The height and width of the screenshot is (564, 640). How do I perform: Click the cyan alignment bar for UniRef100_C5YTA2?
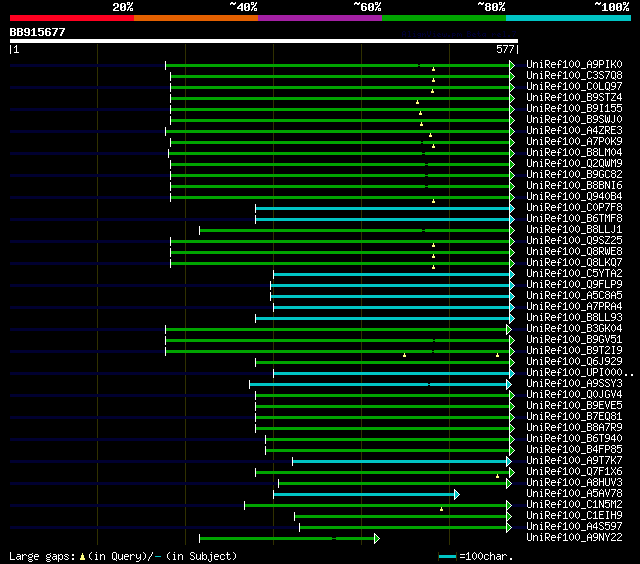point(392,275)
